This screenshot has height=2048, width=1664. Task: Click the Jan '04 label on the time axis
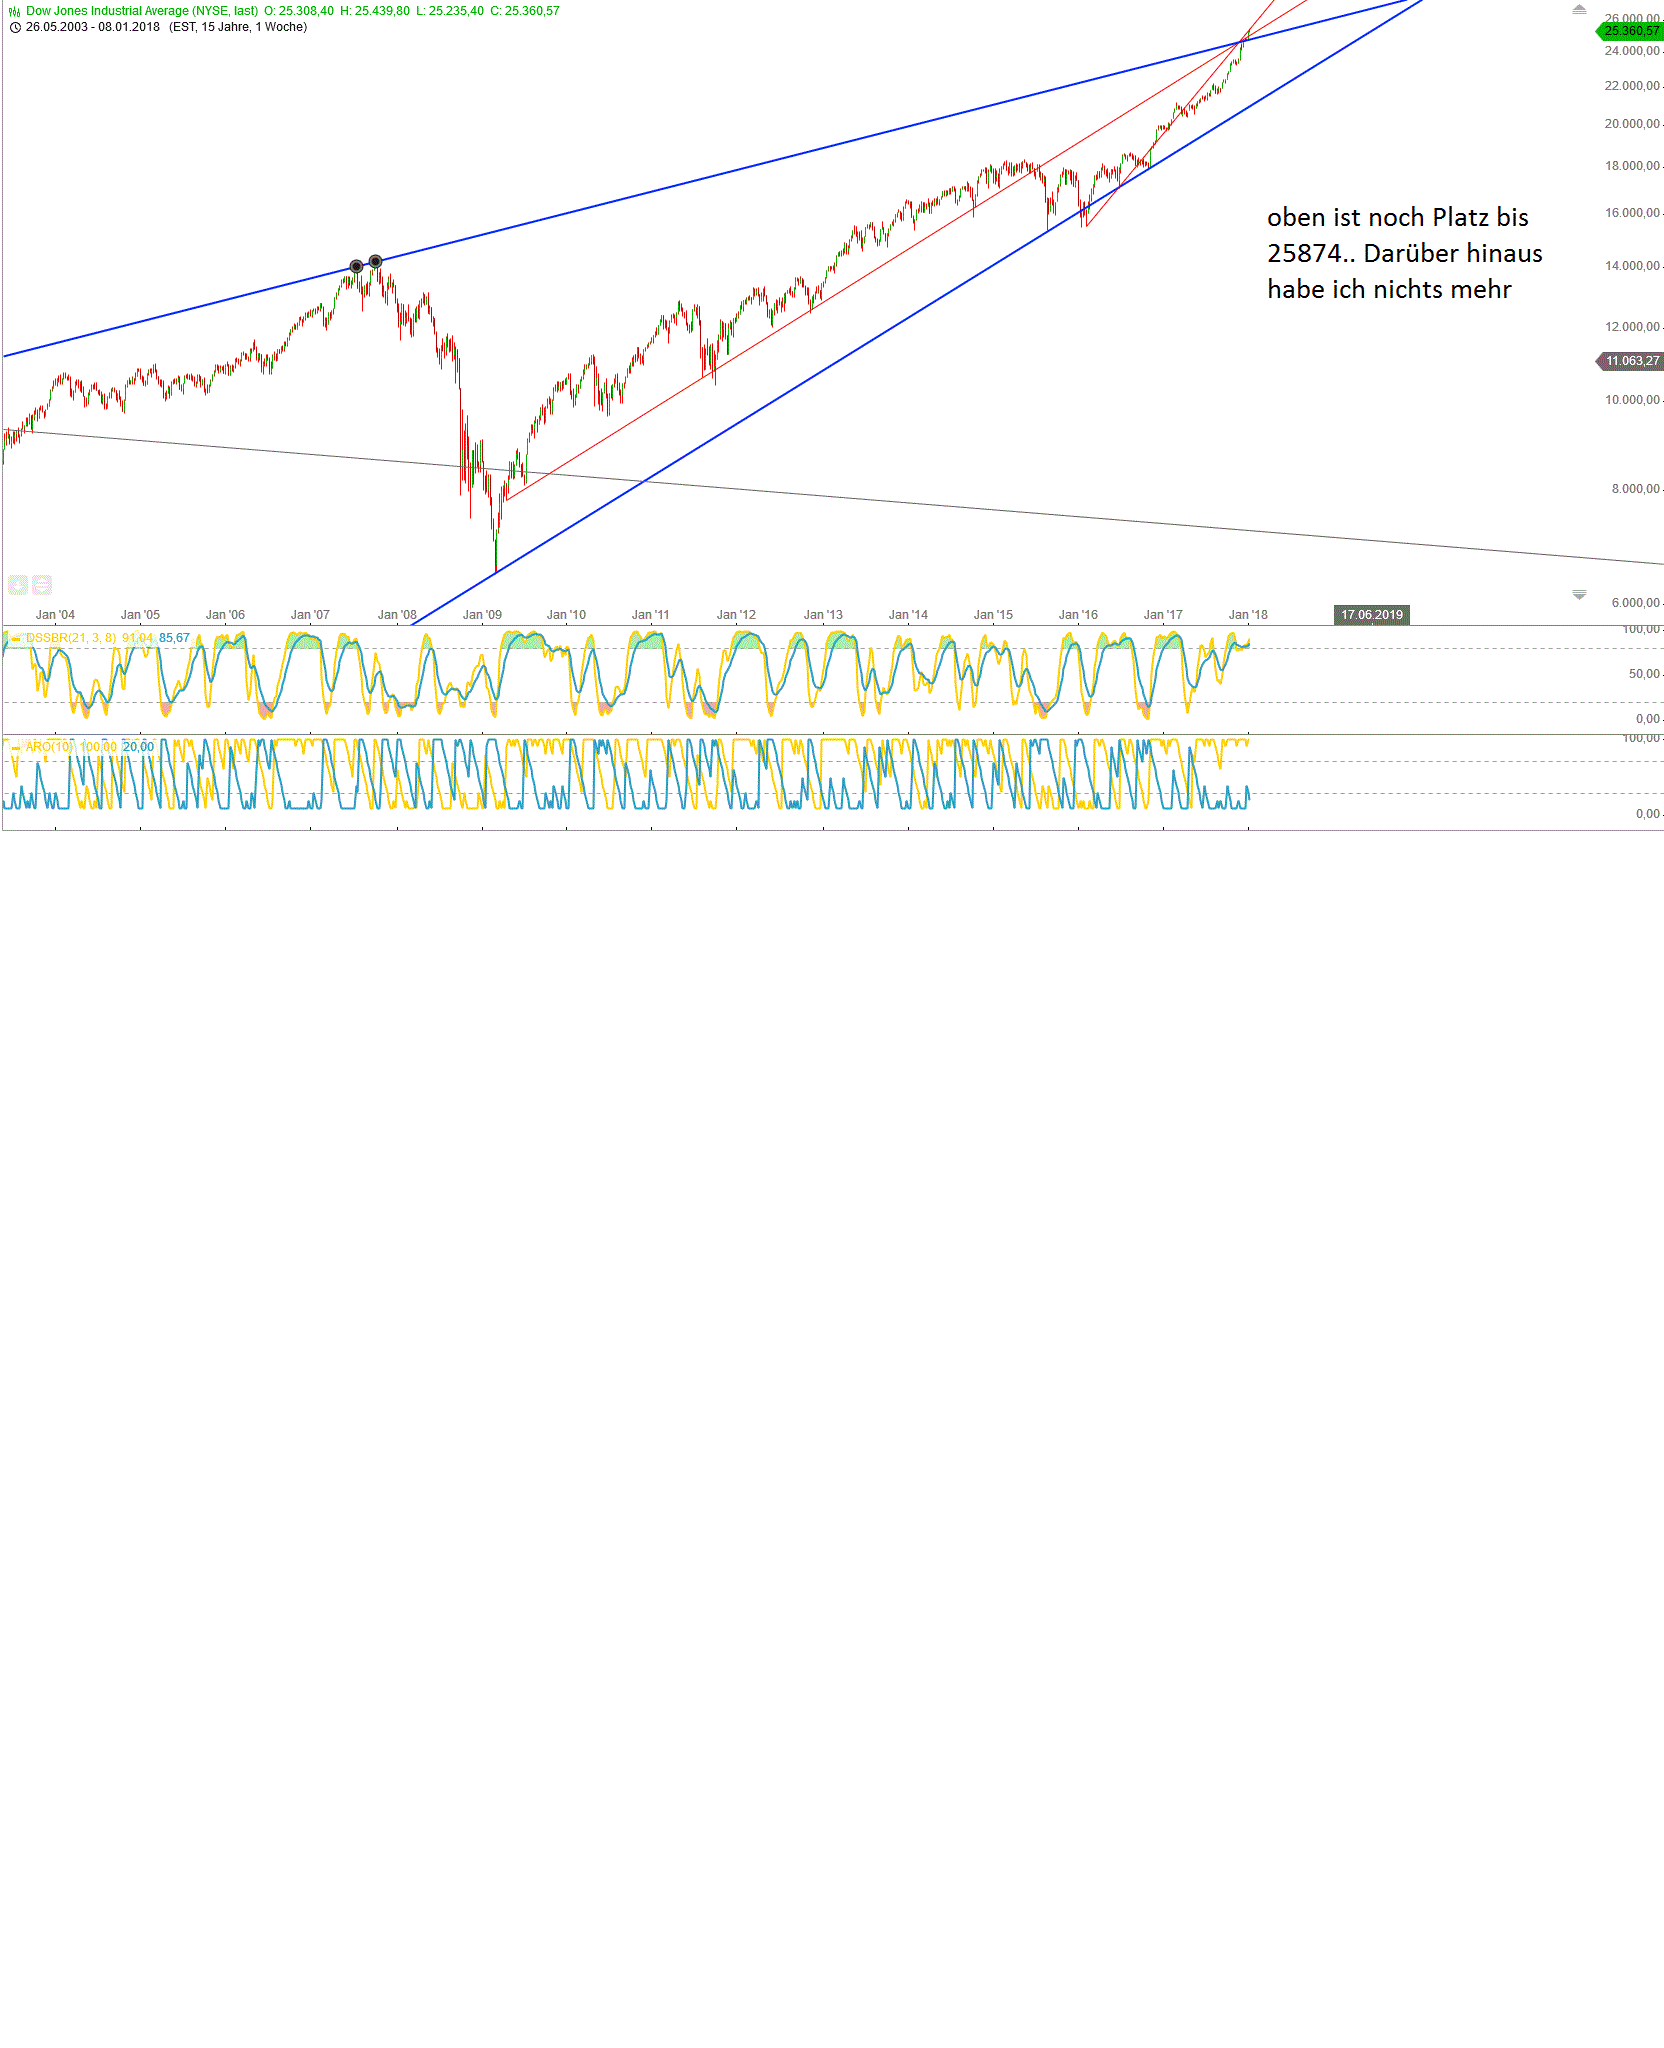[x=55, y=615]
